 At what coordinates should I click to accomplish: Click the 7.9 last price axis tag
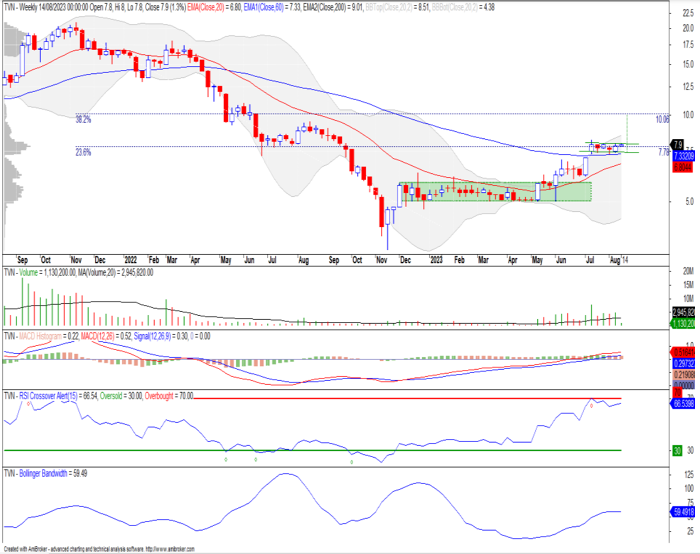point(678,145)
